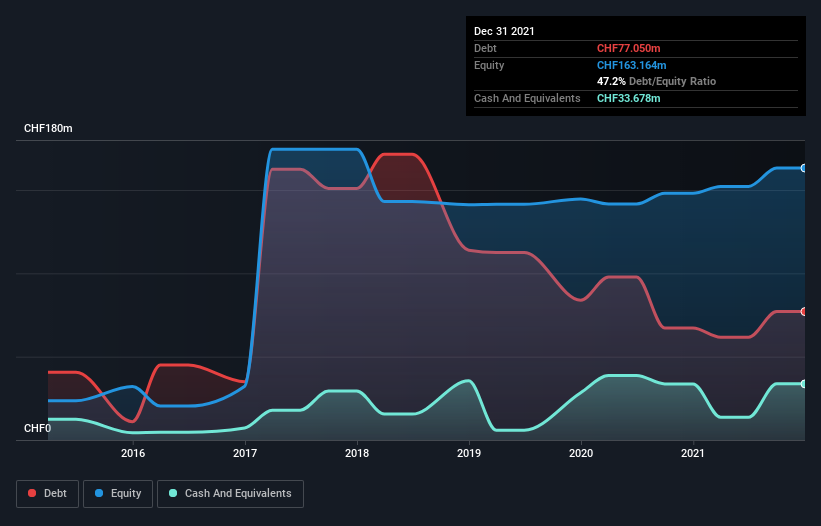Click the Dec 31 2021 tooltip date

click(x=504, y=31)
